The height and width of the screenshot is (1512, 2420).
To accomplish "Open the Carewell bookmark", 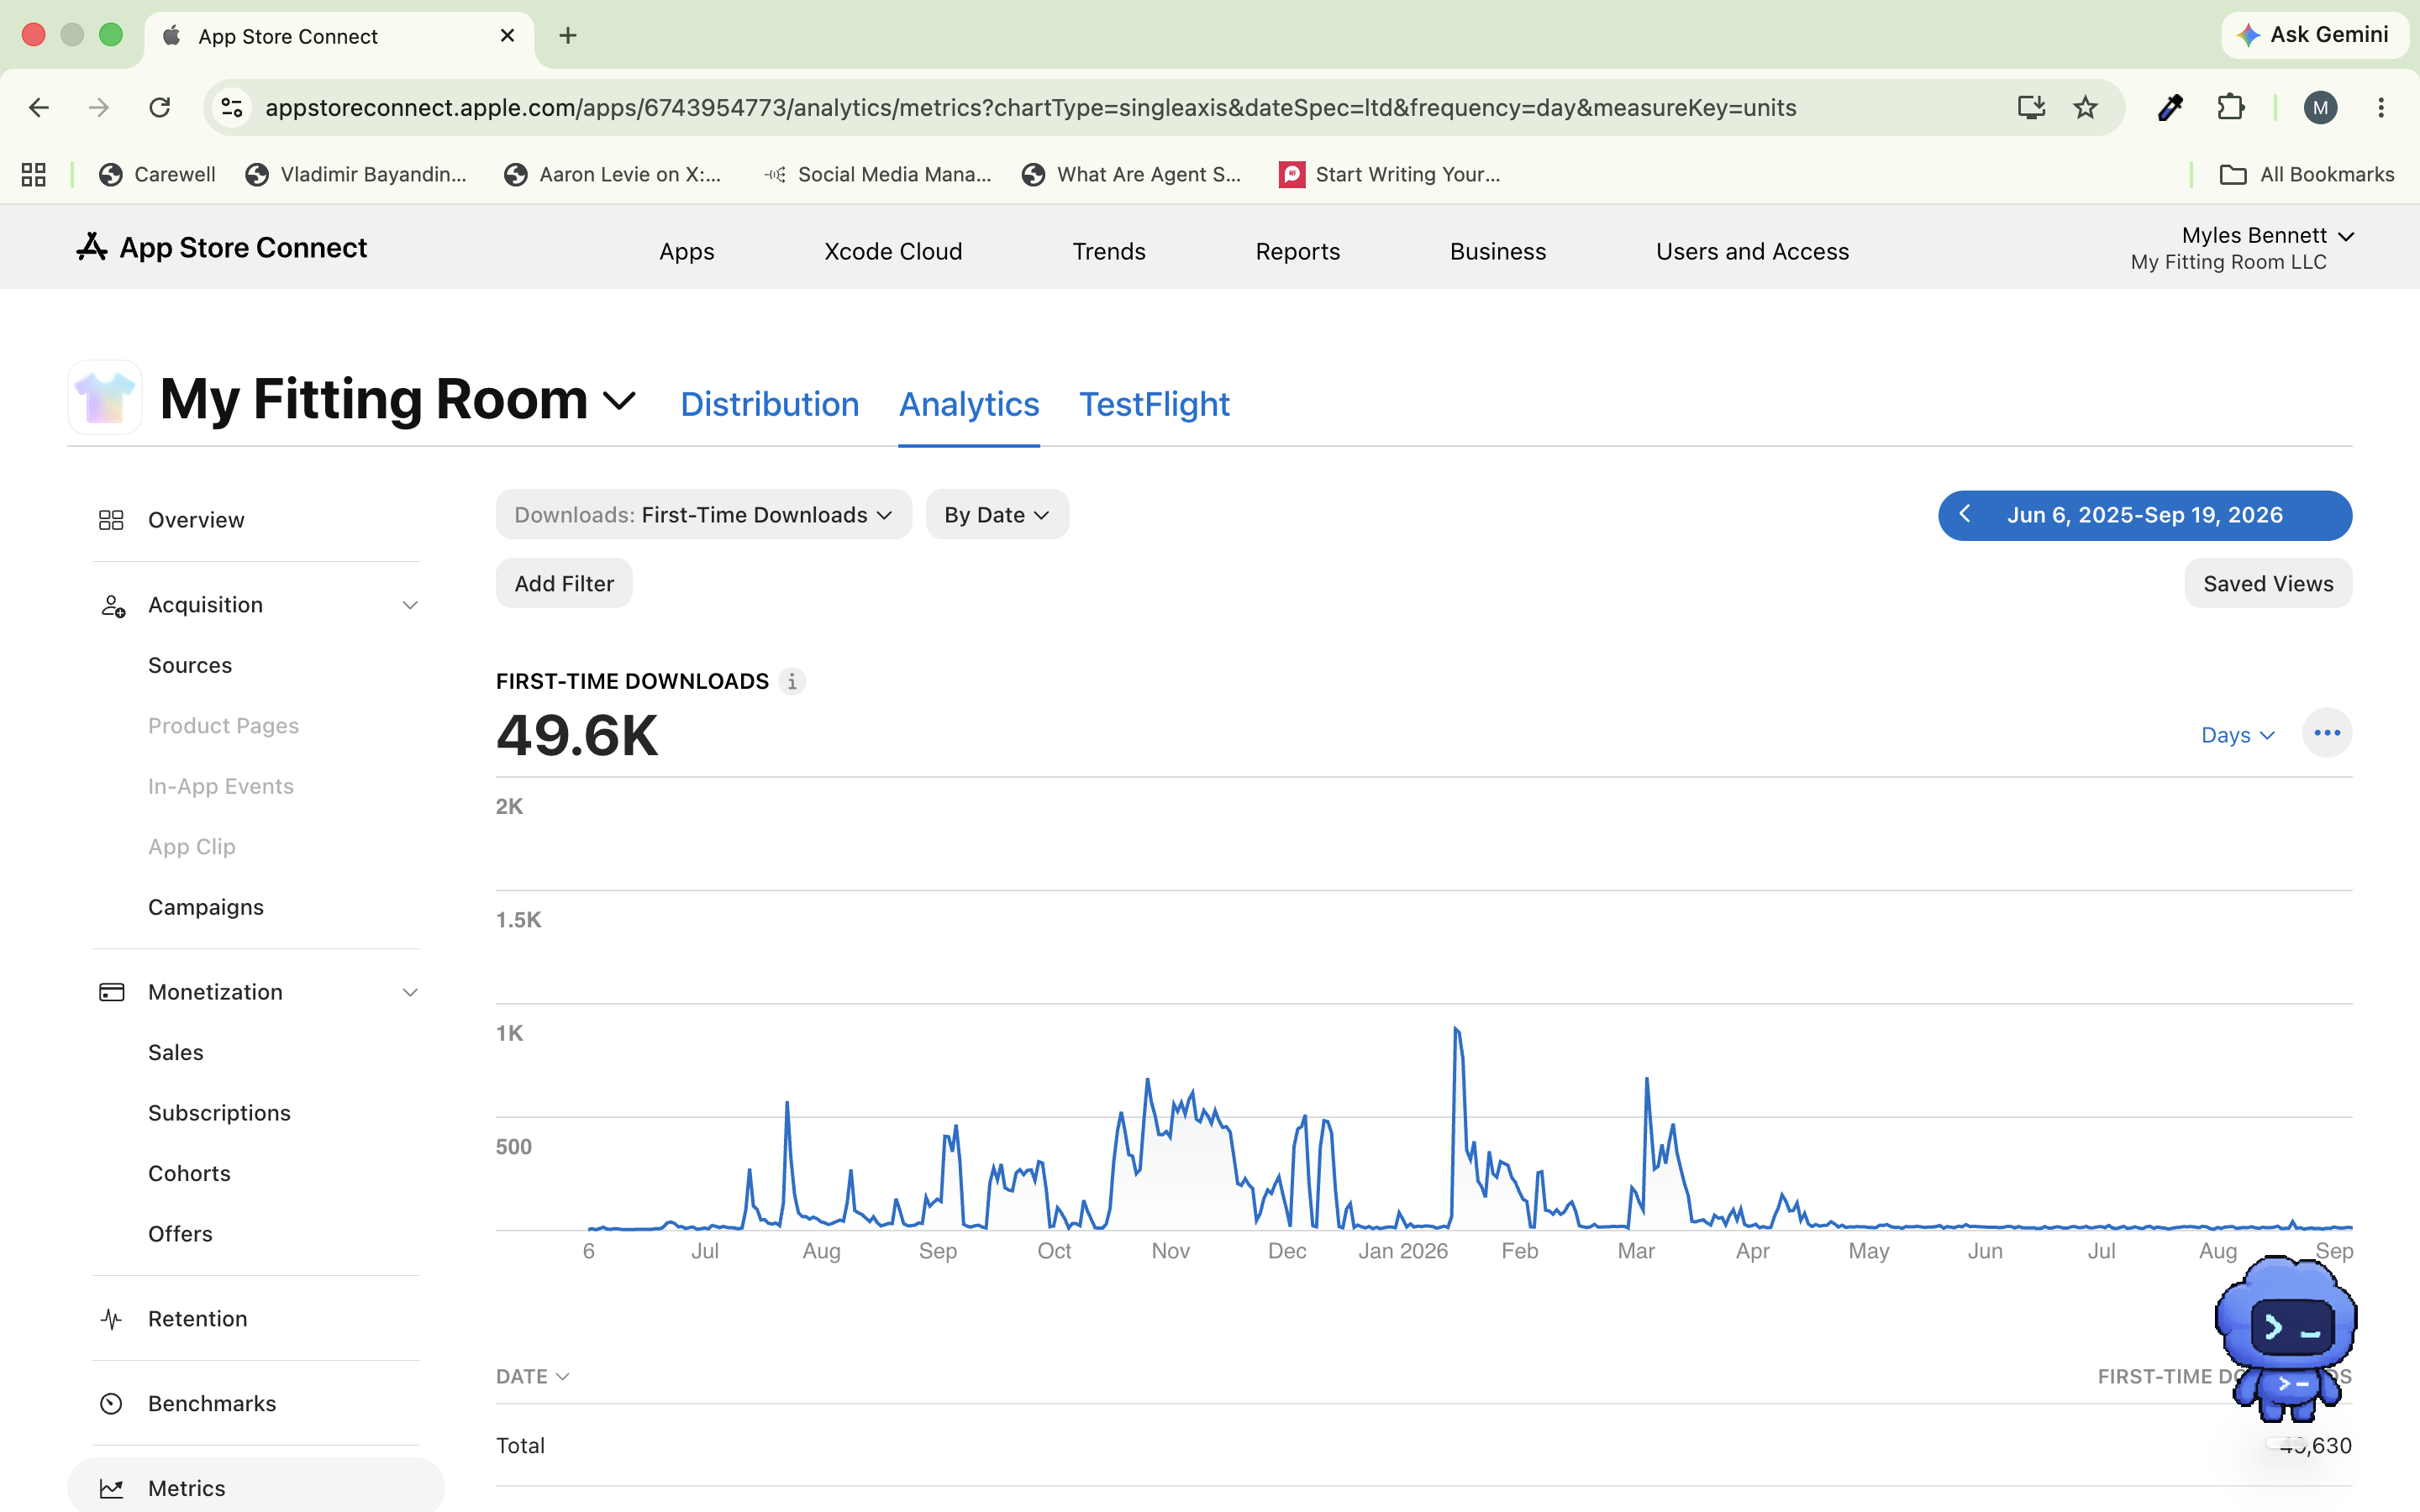I will [x=157, y=175].
